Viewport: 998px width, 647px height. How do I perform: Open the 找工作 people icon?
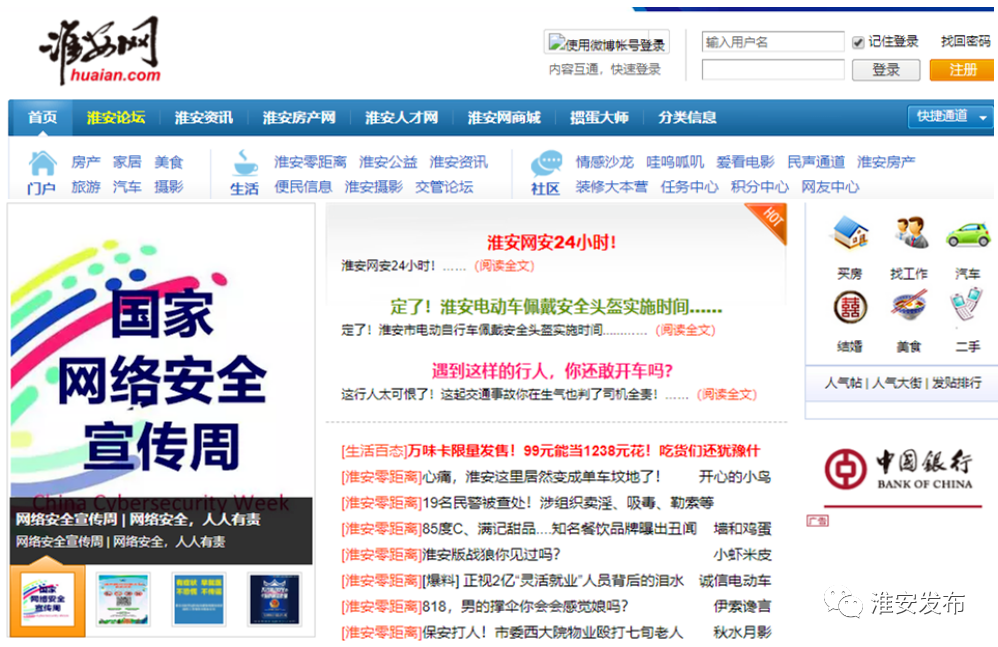[x=909, y=233]
